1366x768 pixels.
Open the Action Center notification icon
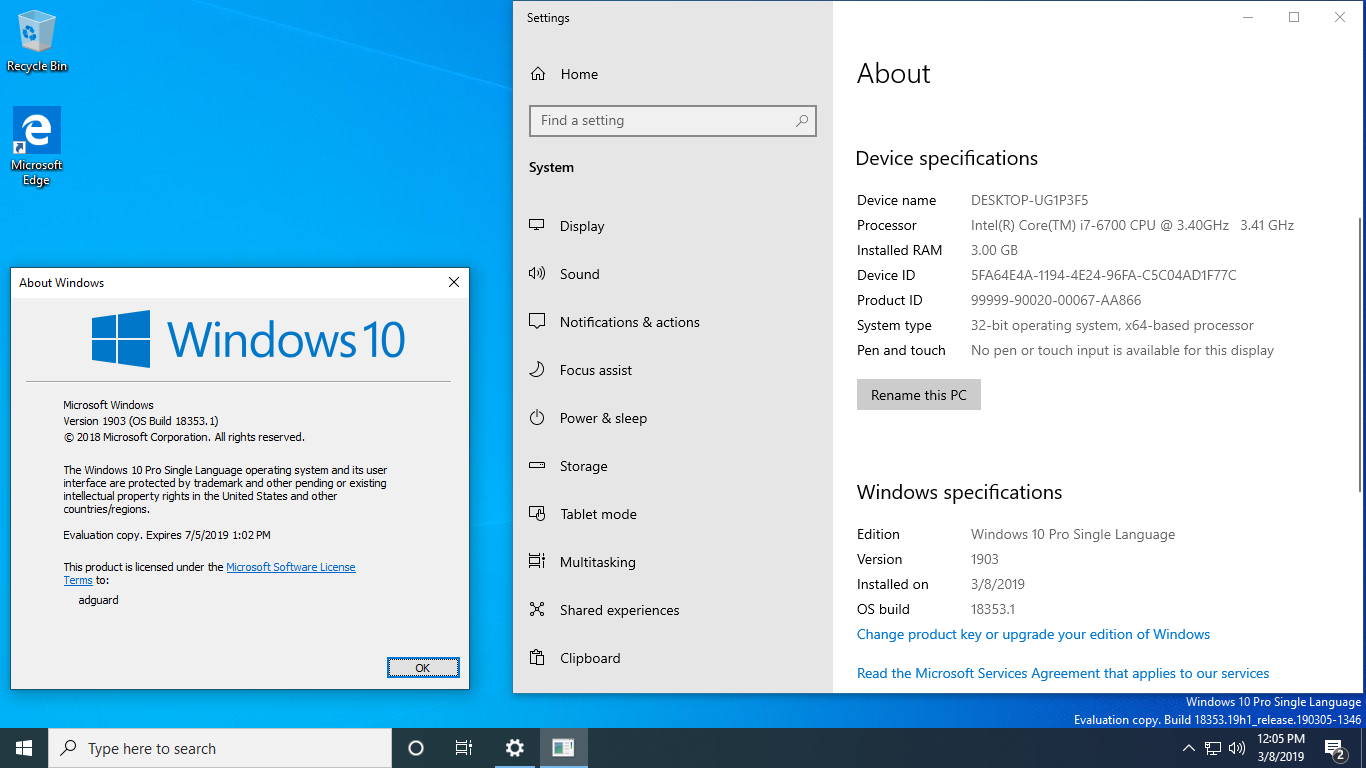point(1335,748)
